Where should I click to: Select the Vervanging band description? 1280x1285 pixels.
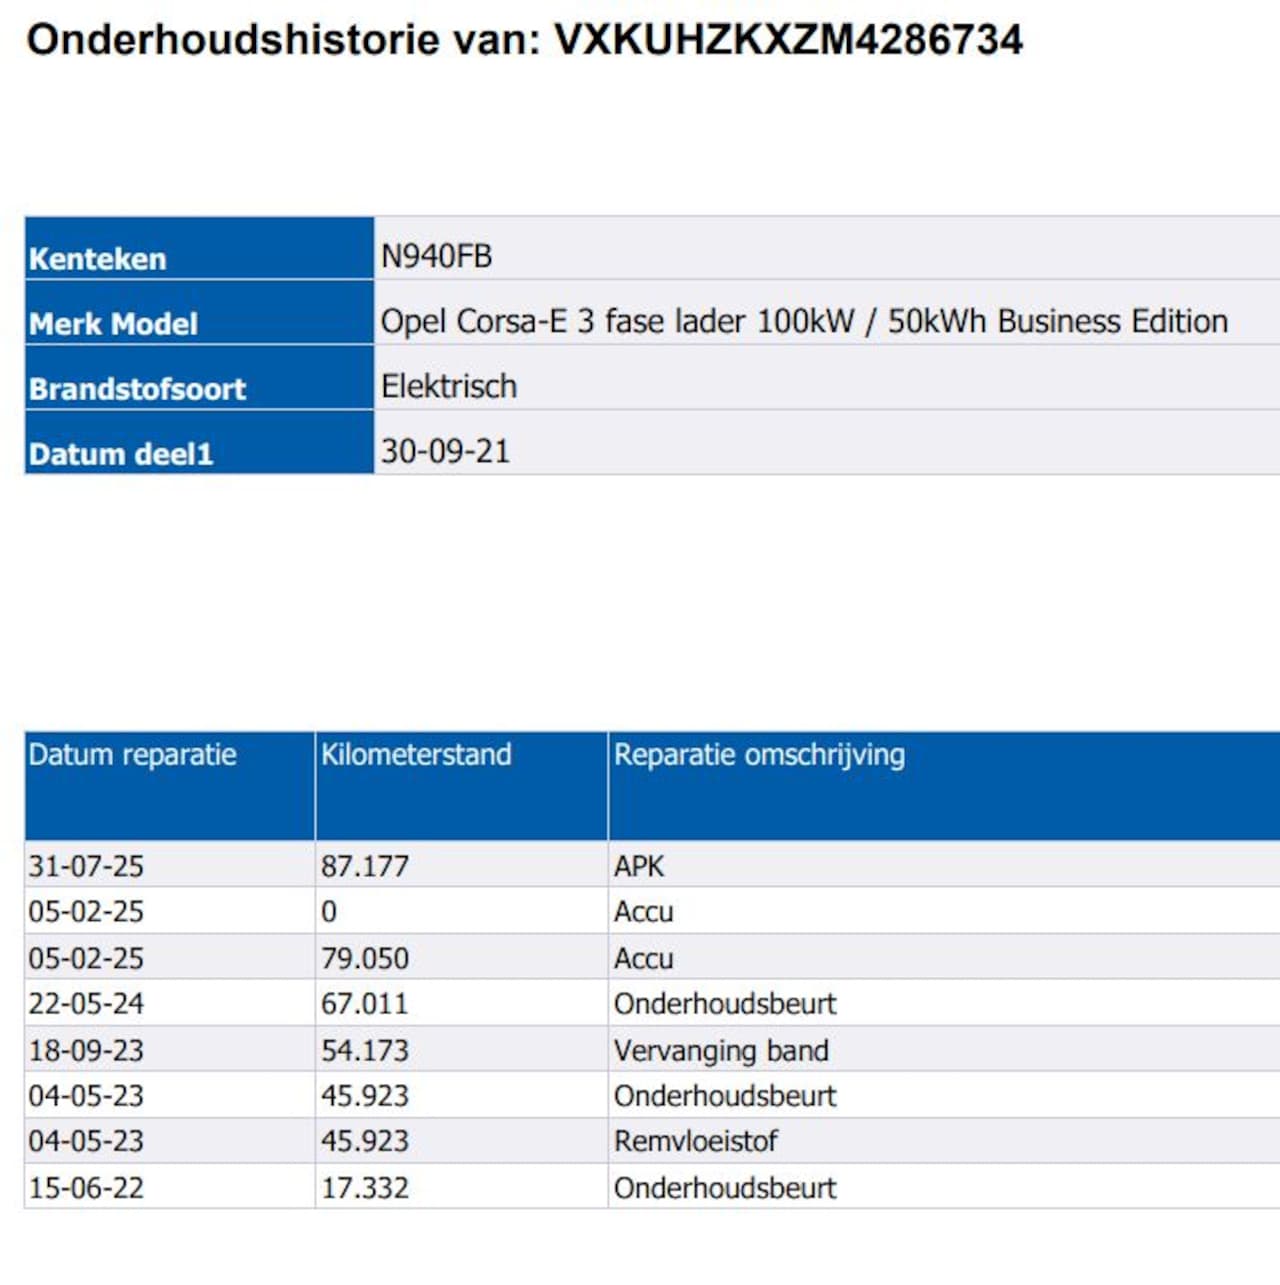pos(721,1050)
